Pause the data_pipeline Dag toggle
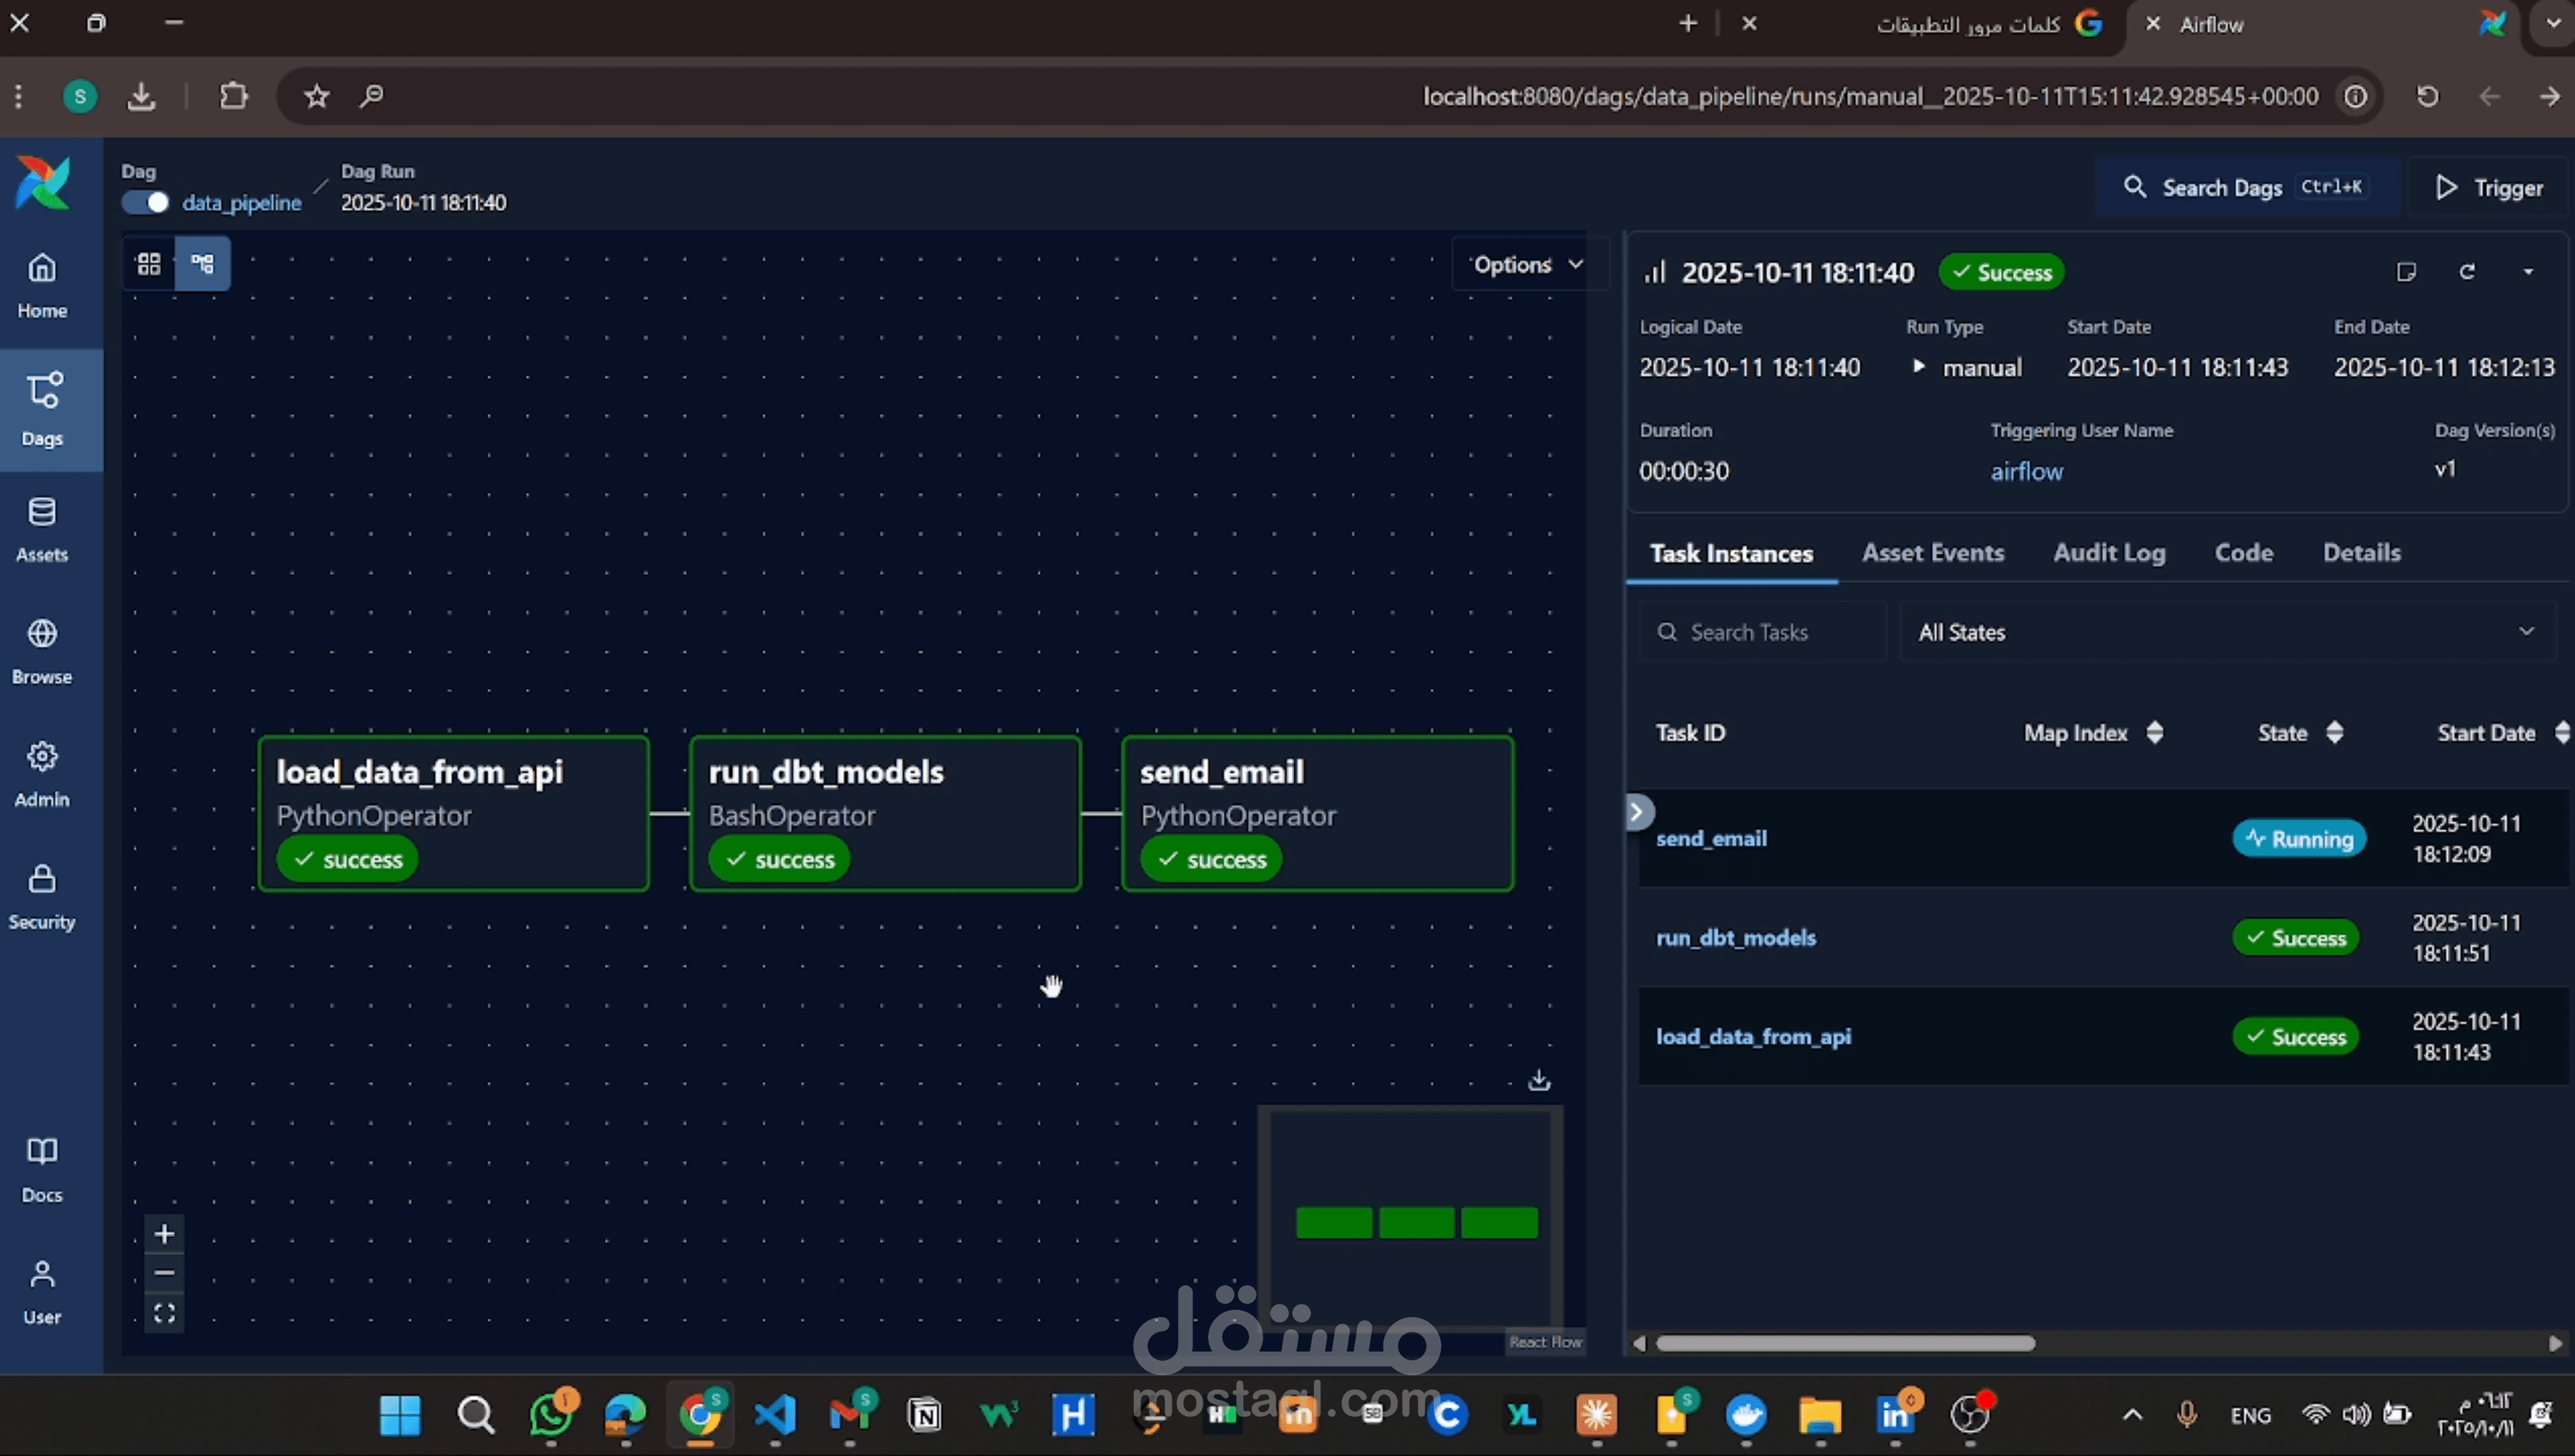Screen dimensions: 2575x1456 (146, 203)
